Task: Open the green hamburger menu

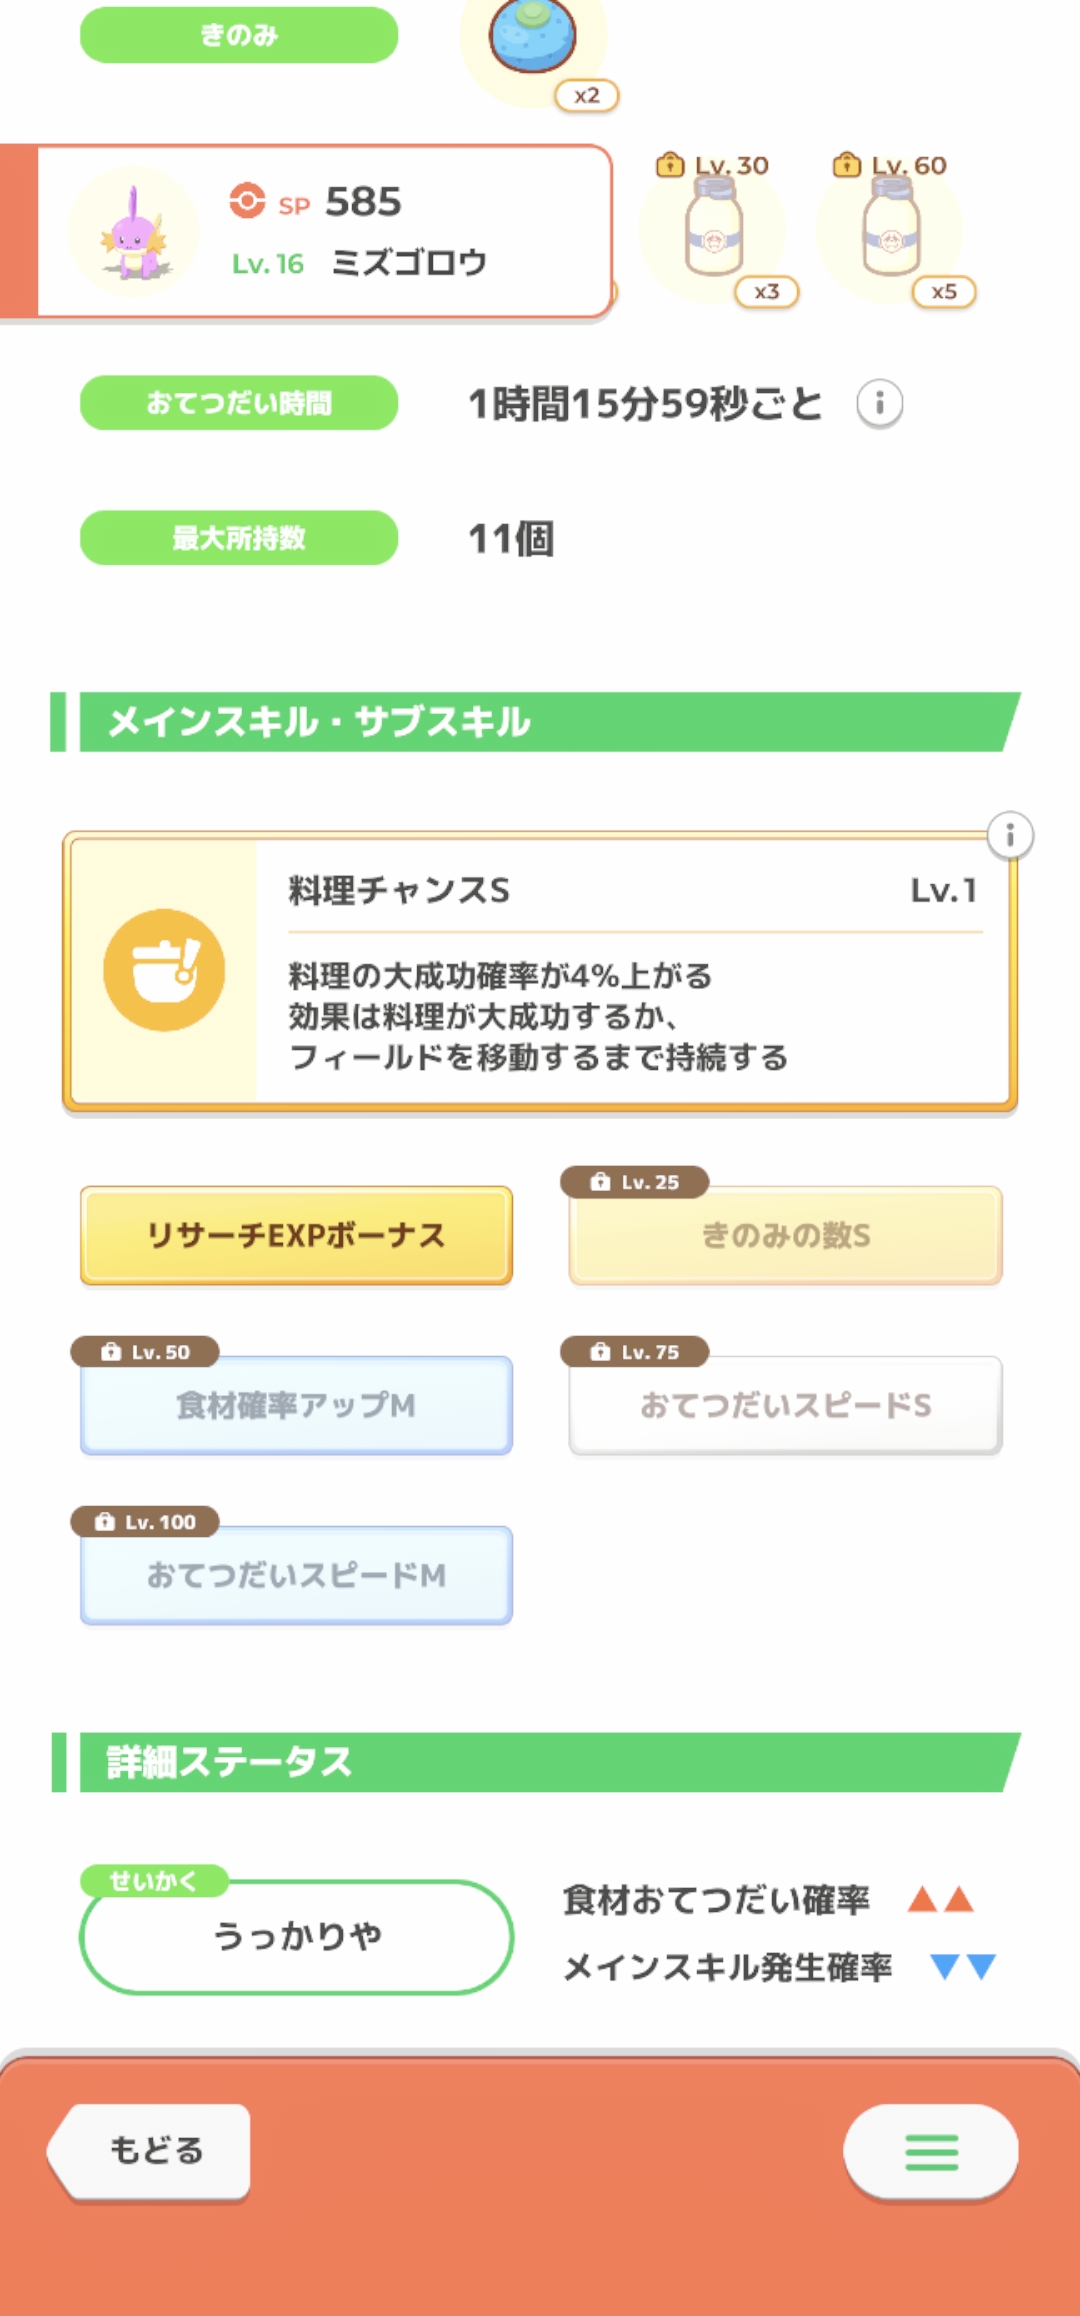Action: 931,2152
